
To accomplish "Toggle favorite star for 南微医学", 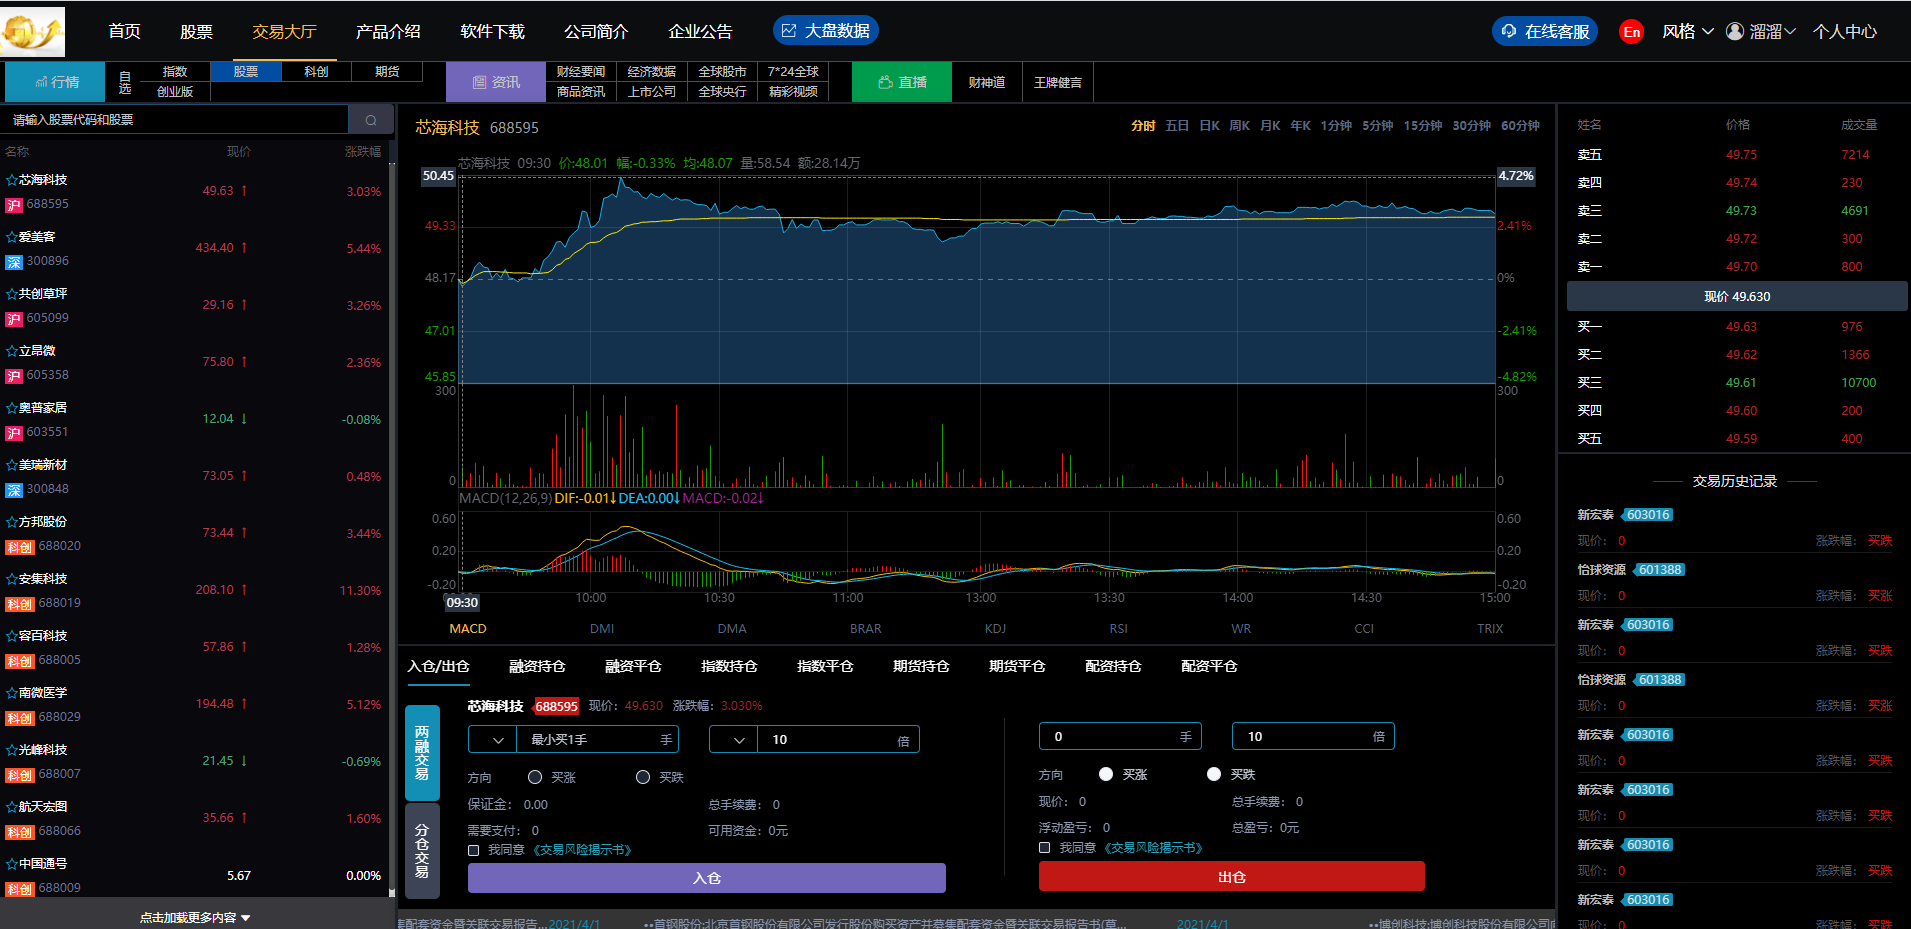I will (x=12, y=693).
